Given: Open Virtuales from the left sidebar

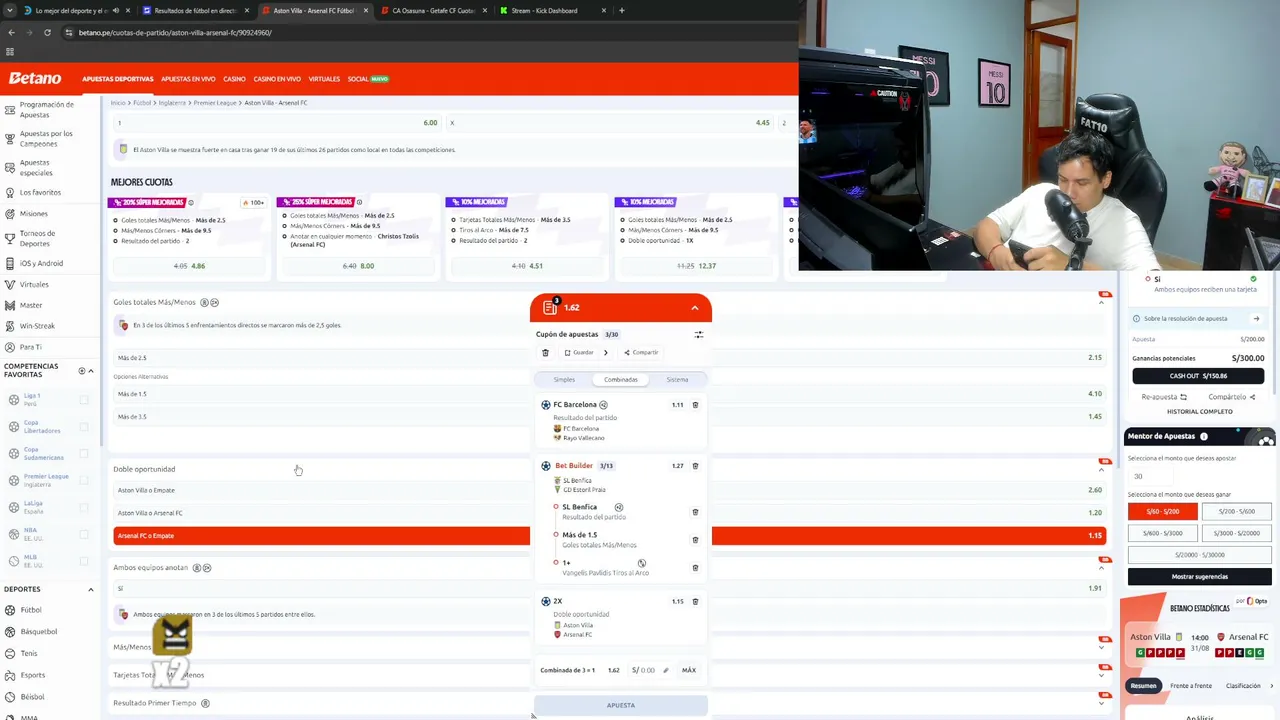Looking at the screenshot, I should [x=34, y=284].
